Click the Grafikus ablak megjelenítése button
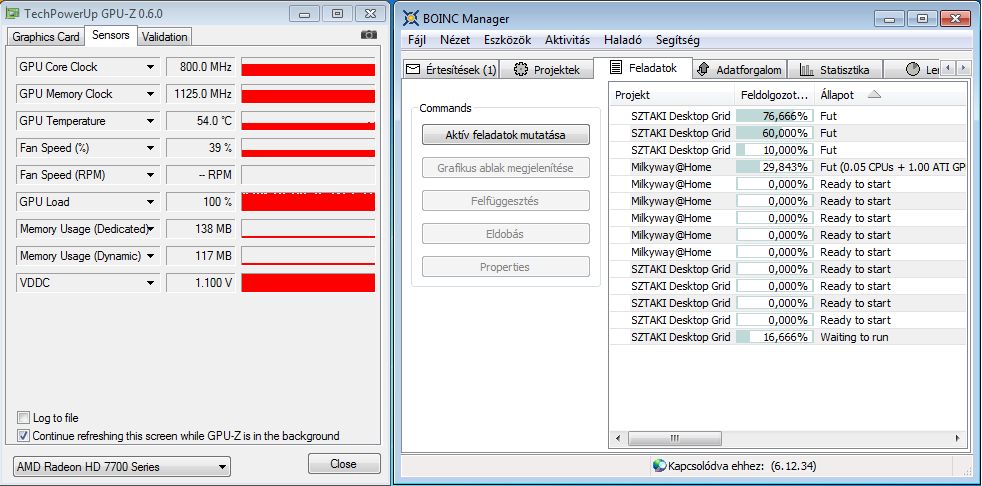This screenshot has width=982, height=486. [x=505, y=168]
